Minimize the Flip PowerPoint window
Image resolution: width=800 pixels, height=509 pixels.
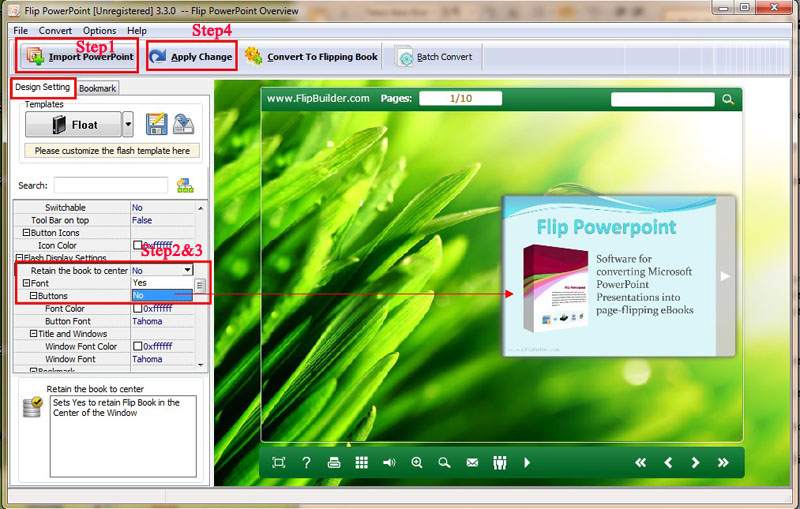723,7
